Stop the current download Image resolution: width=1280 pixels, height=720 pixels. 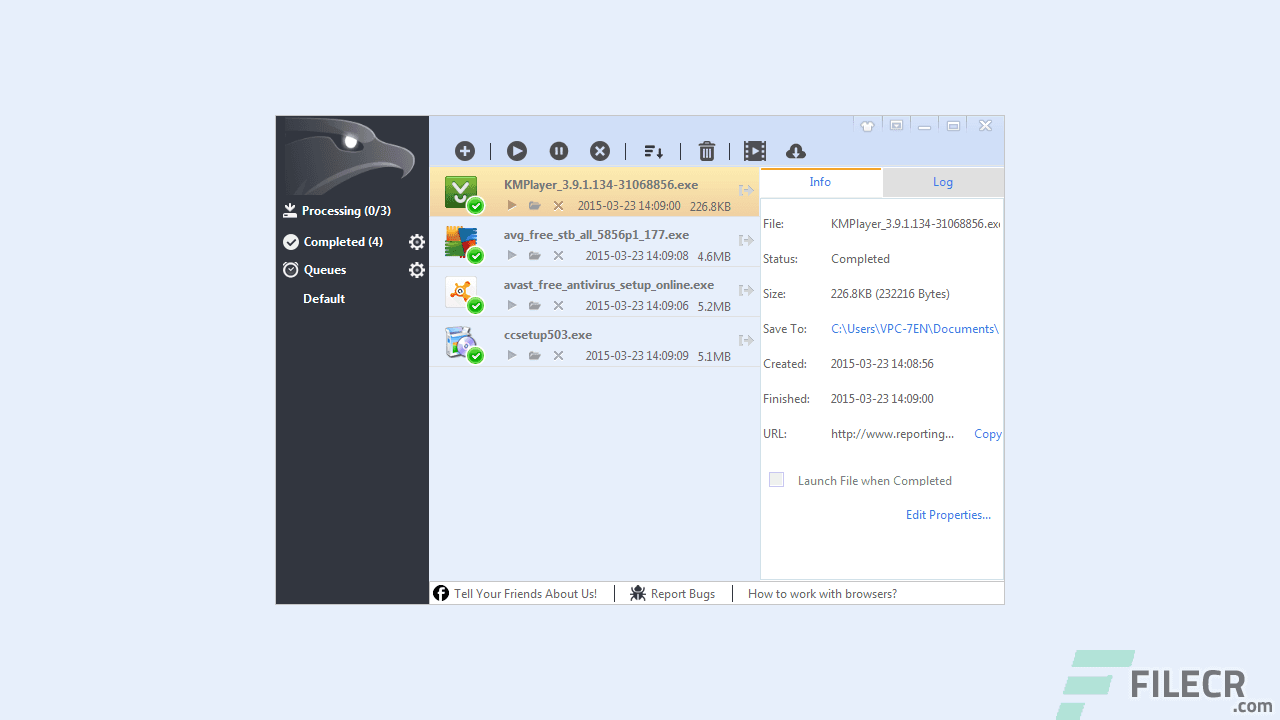click(x=599, y=150)
